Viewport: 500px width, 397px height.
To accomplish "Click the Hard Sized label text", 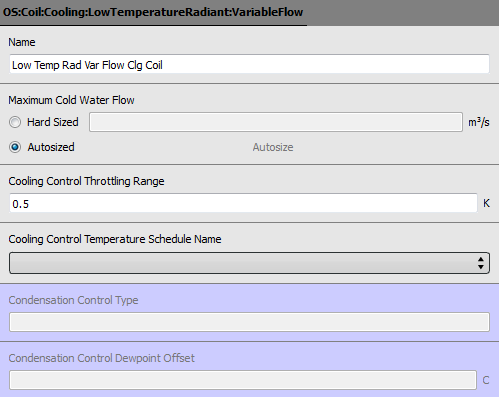I will 53,122.
